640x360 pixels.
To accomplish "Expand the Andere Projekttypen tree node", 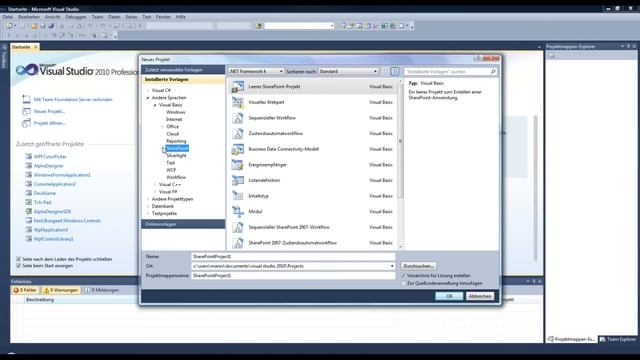I will [x=148, y=199].
